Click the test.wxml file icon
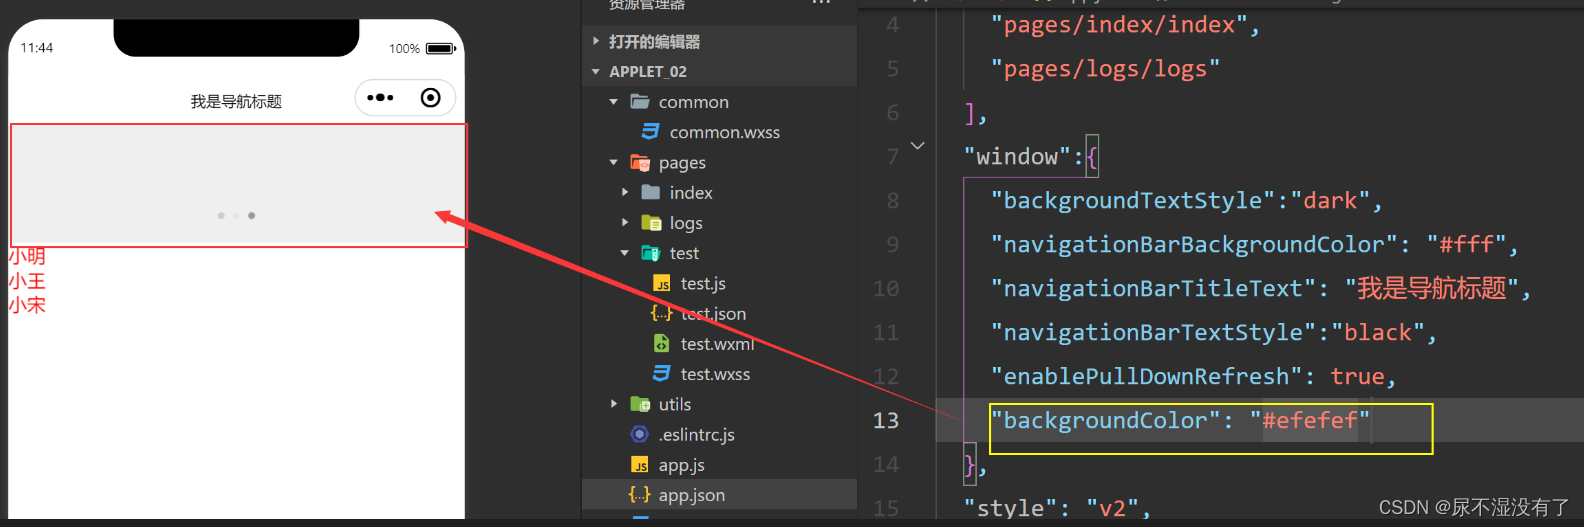Image resolution: width=1584 pixels, height=527 pixels. [662, 343]
